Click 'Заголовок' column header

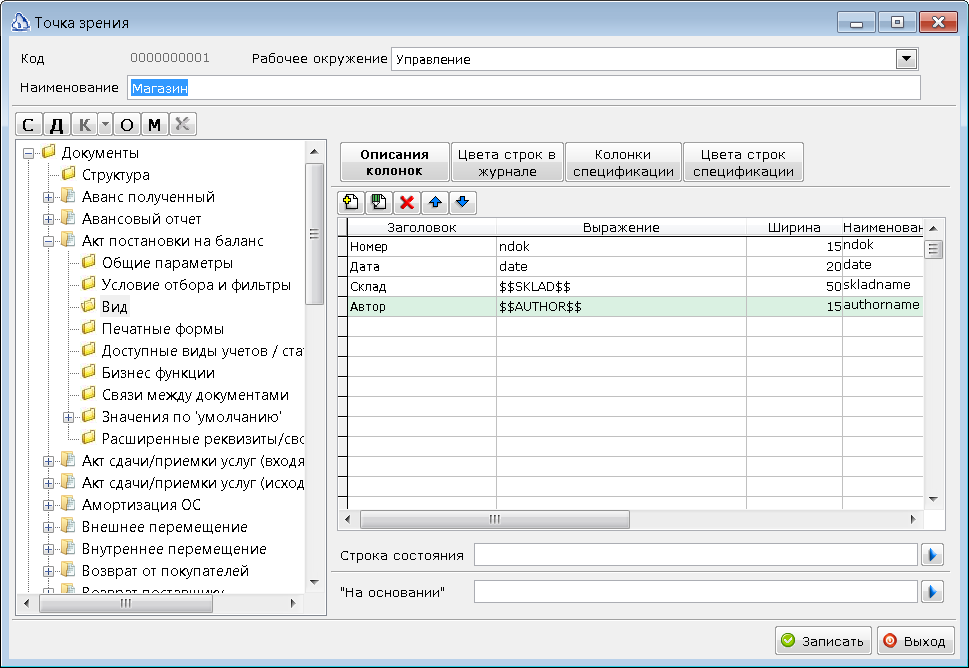[422, 227]
